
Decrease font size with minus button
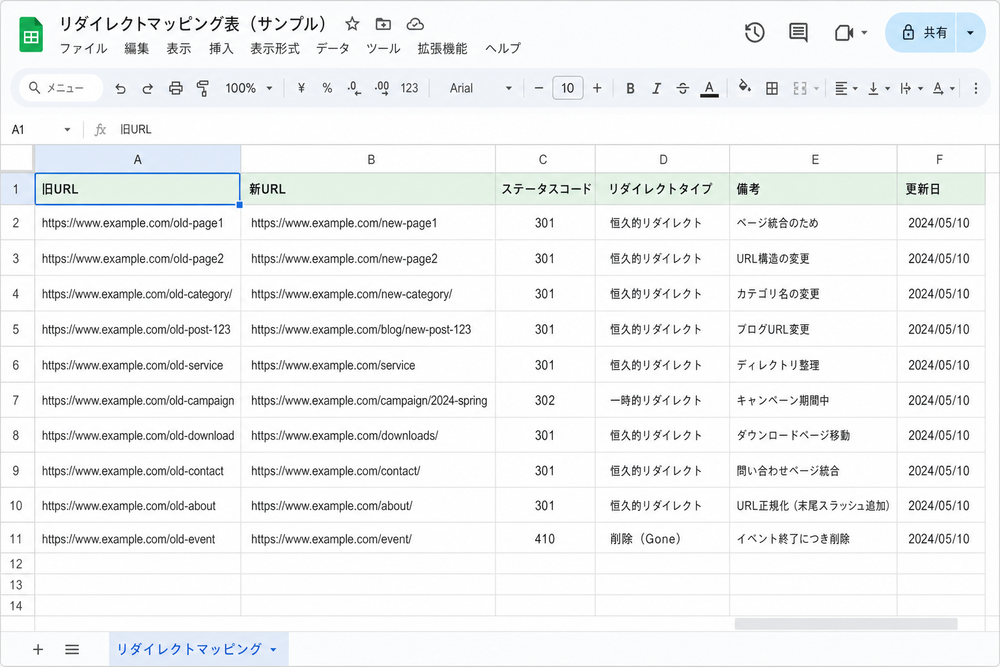(539, 89)
